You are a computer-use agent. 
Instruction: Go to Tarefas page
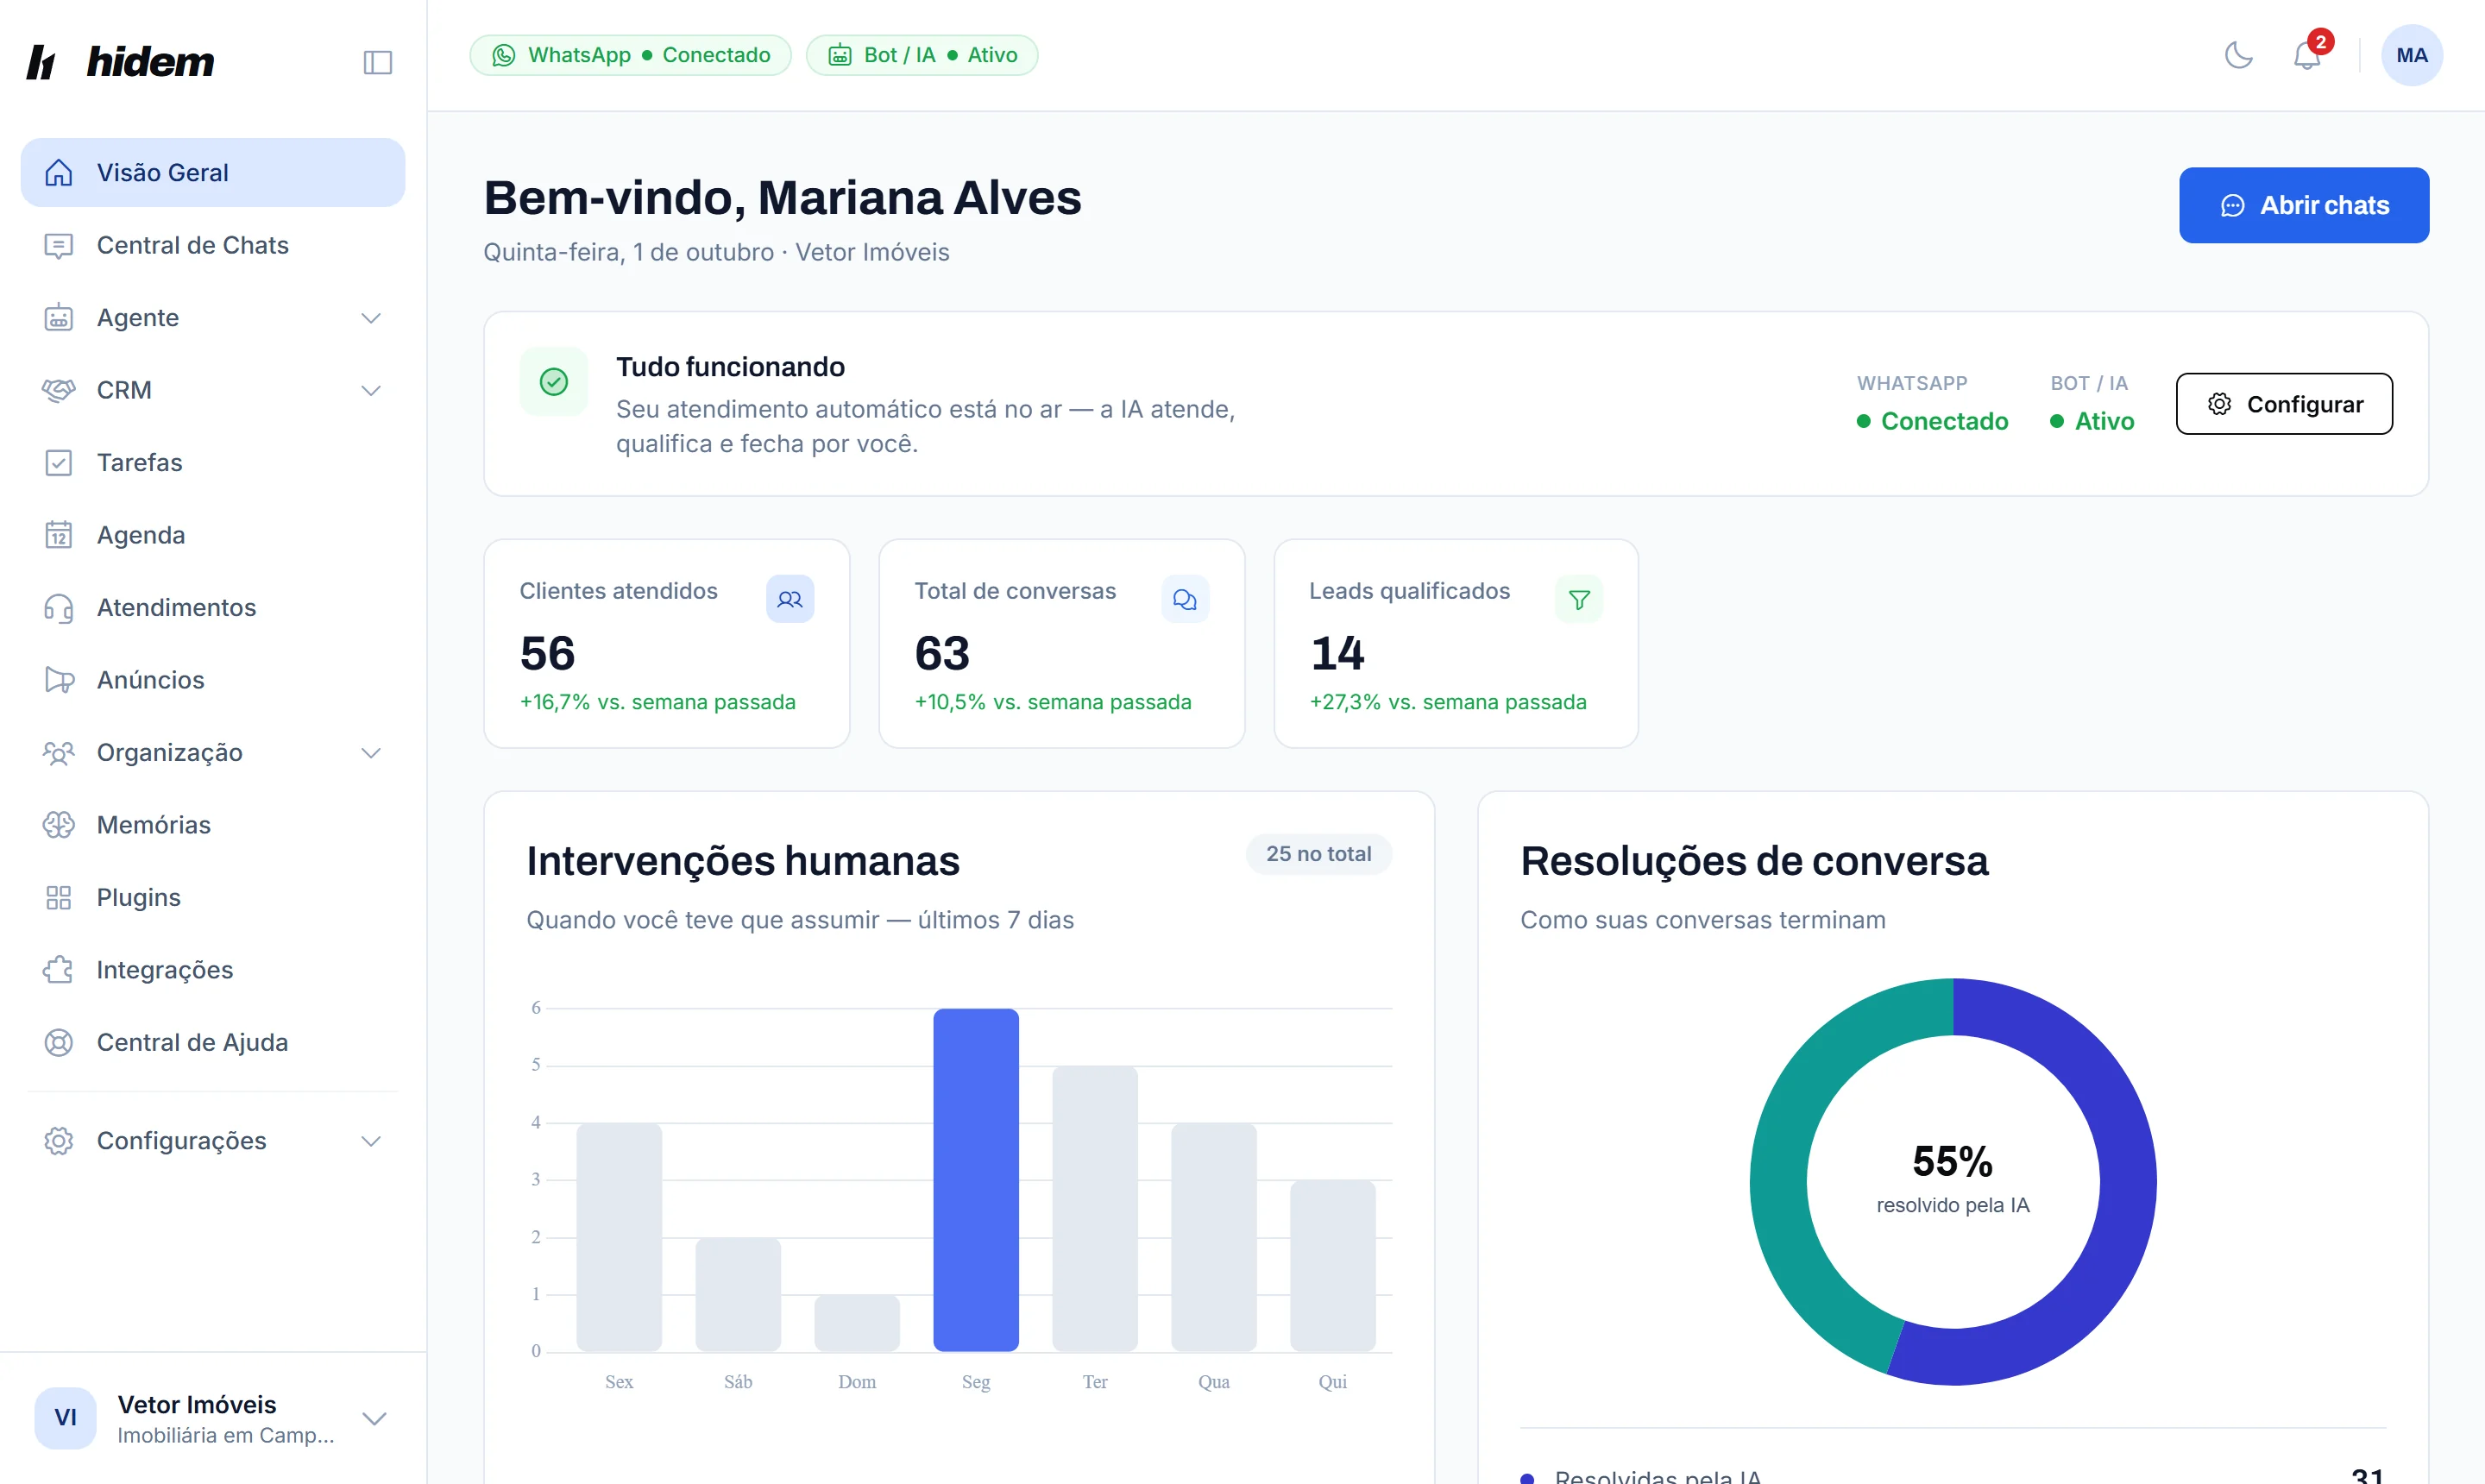pos(213,462)
